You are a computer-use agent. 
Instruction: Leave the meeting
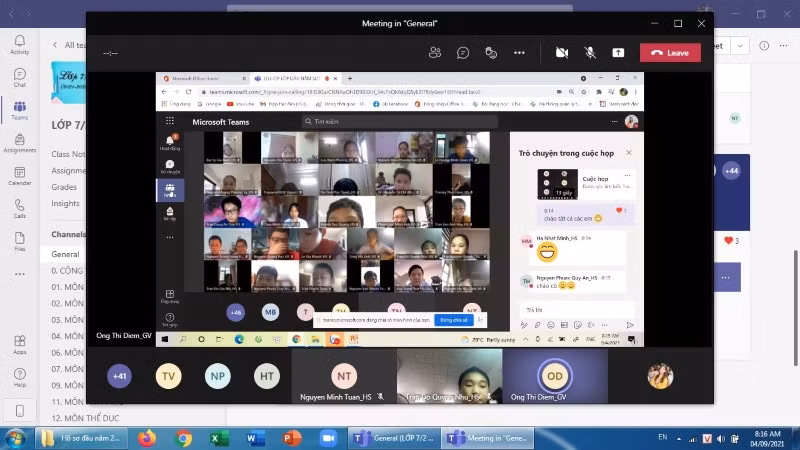[670, 52]
